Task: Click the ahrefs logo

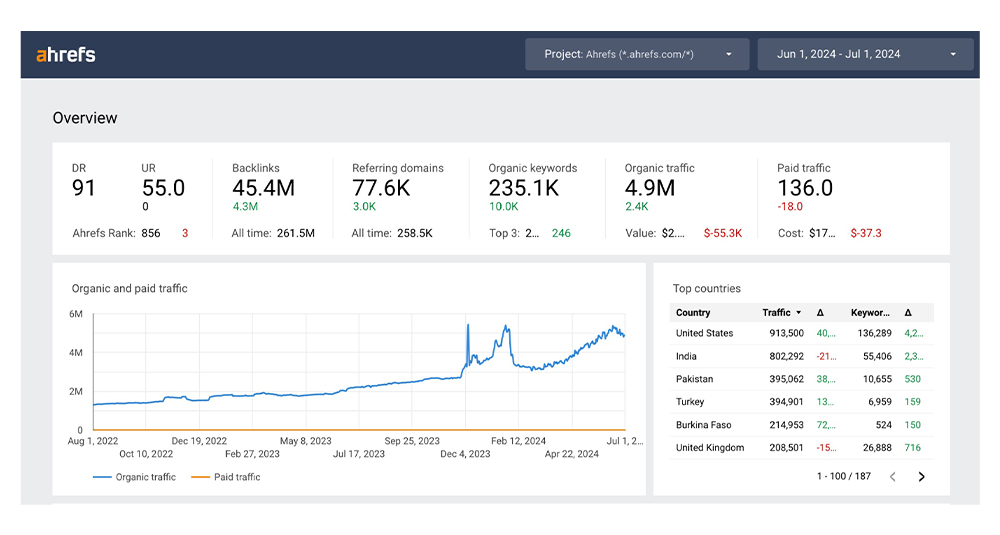Action: [x=66, y=55]
